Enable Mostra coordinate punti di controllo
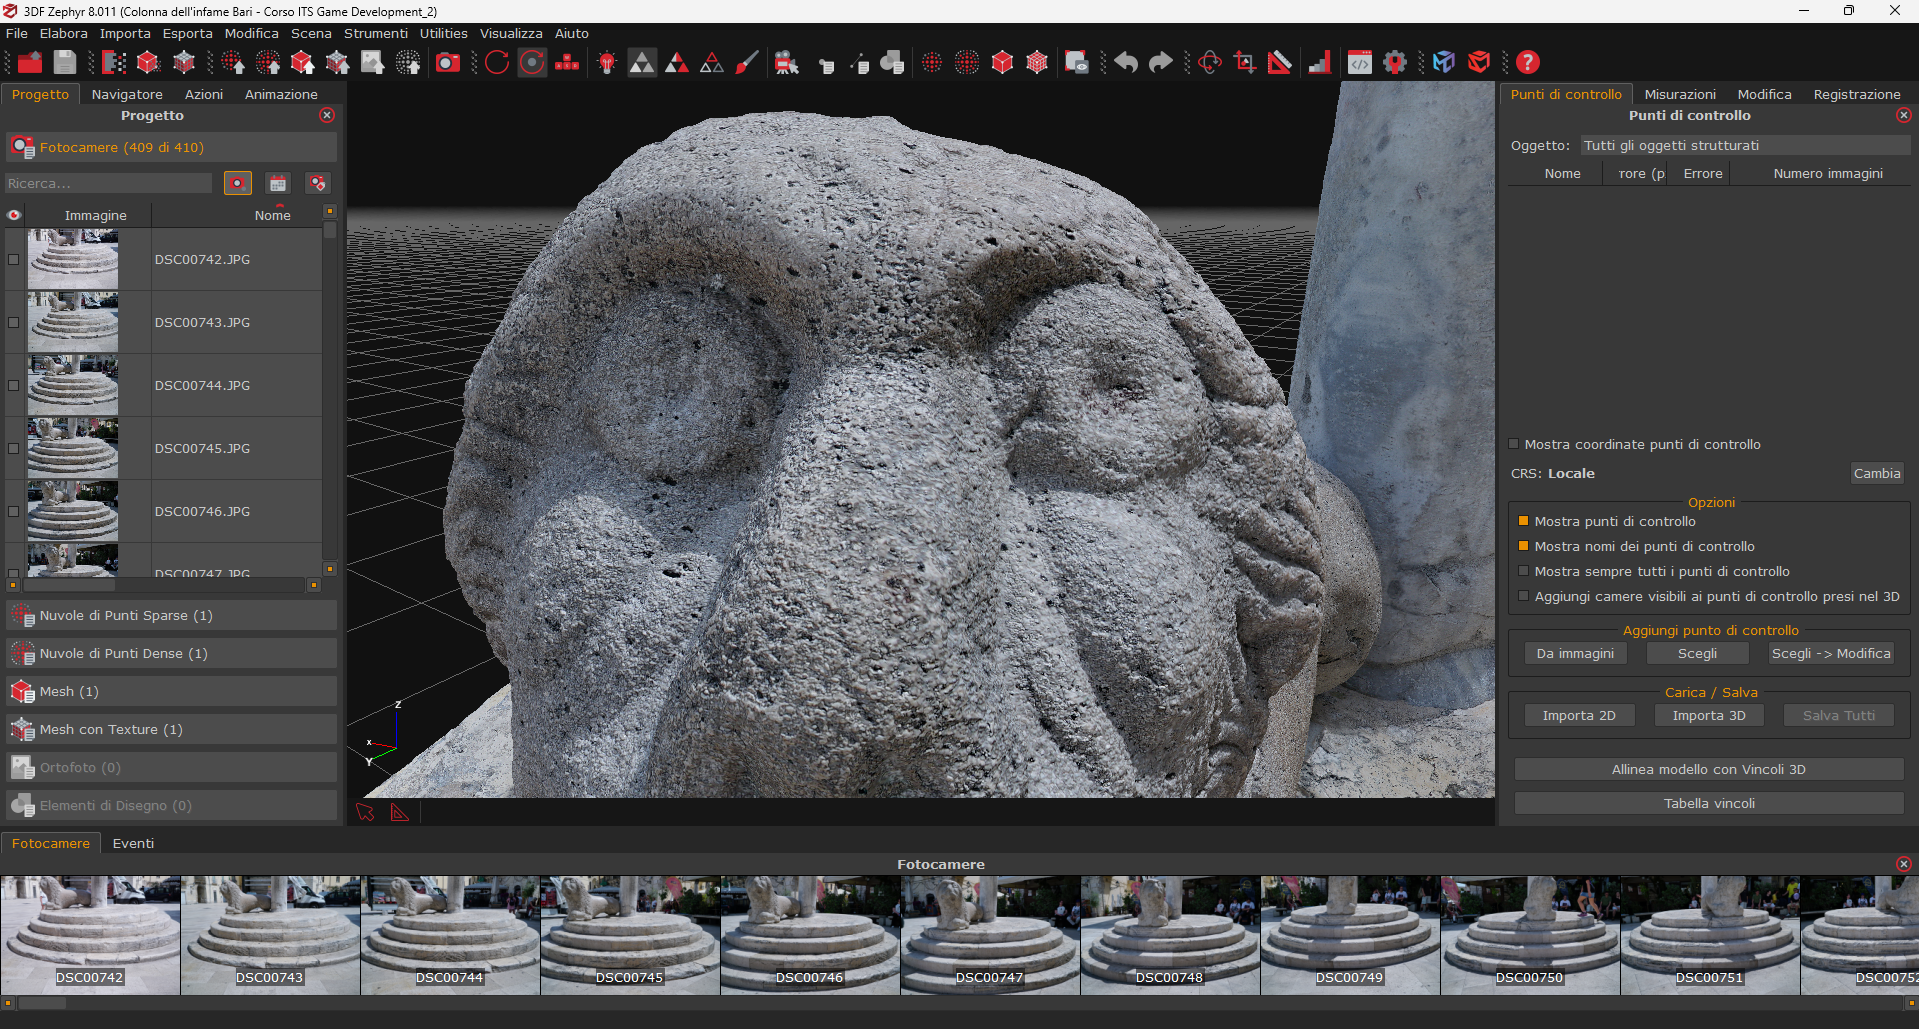This screenshot has height=1029, width=1919. coord(1514,444)
